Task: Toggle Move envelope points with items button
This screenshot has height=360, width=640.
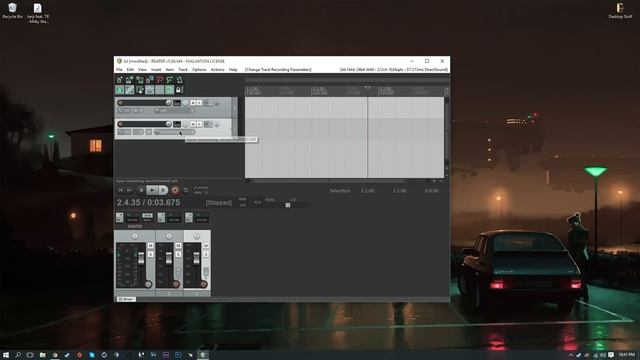Action: pos(149,90)
